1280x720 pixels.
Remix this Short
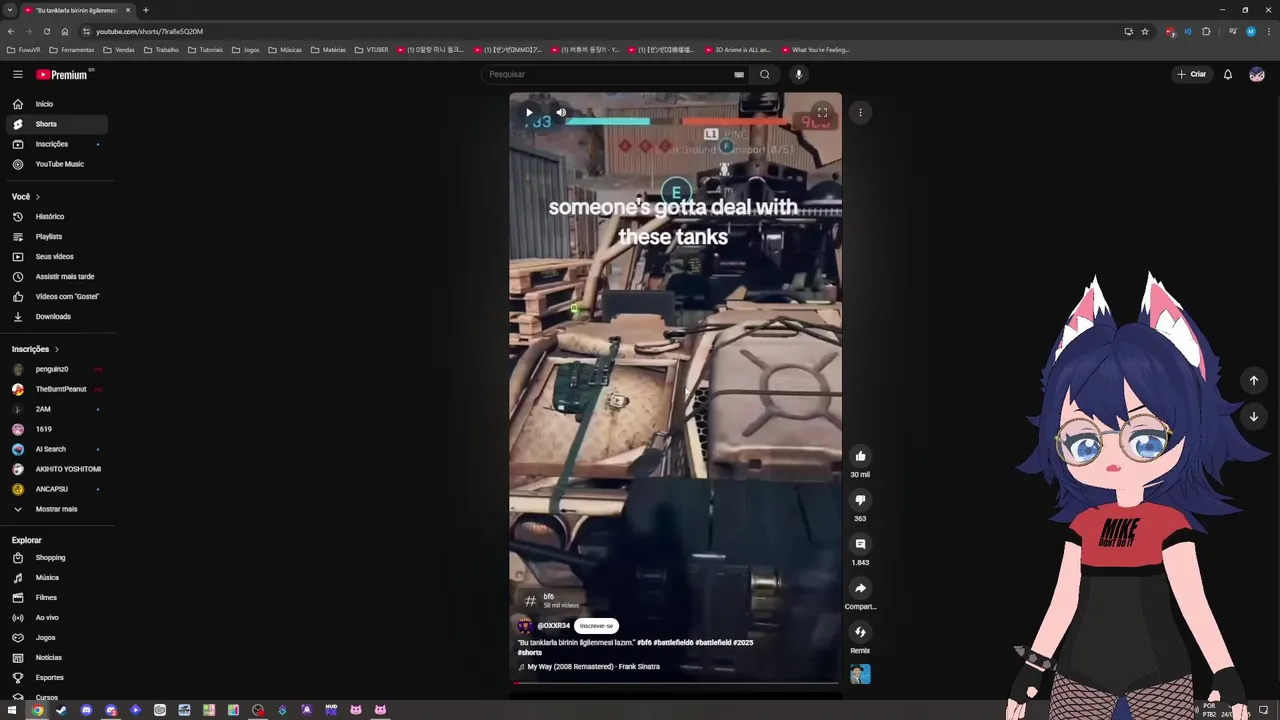click(x=860, y=632)
